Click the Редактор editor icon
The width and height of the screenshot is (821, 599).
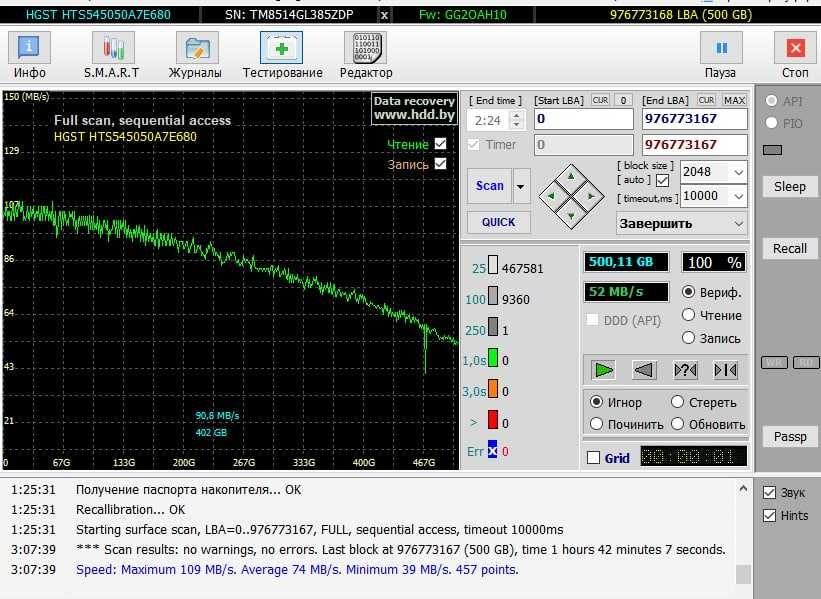click(x=365, y=54)
